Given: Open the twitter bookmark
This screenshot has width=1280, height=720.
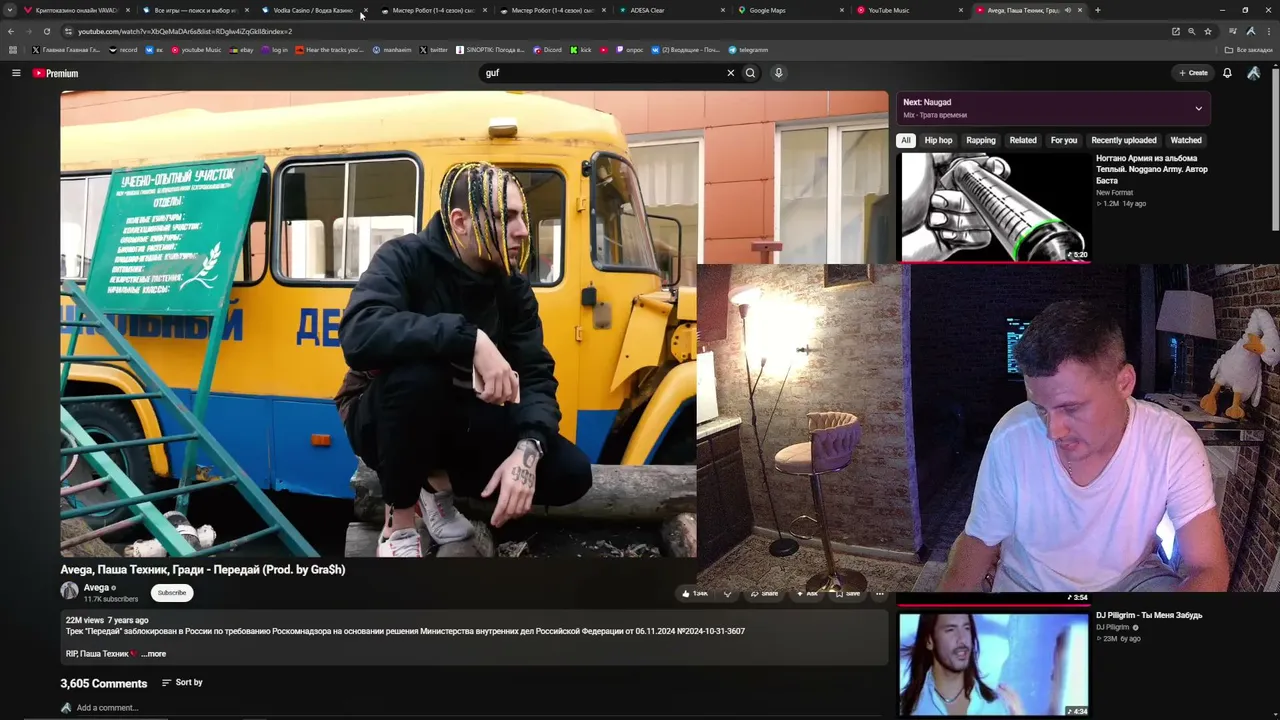Looking at the screenshot, I should click(434, 50).
